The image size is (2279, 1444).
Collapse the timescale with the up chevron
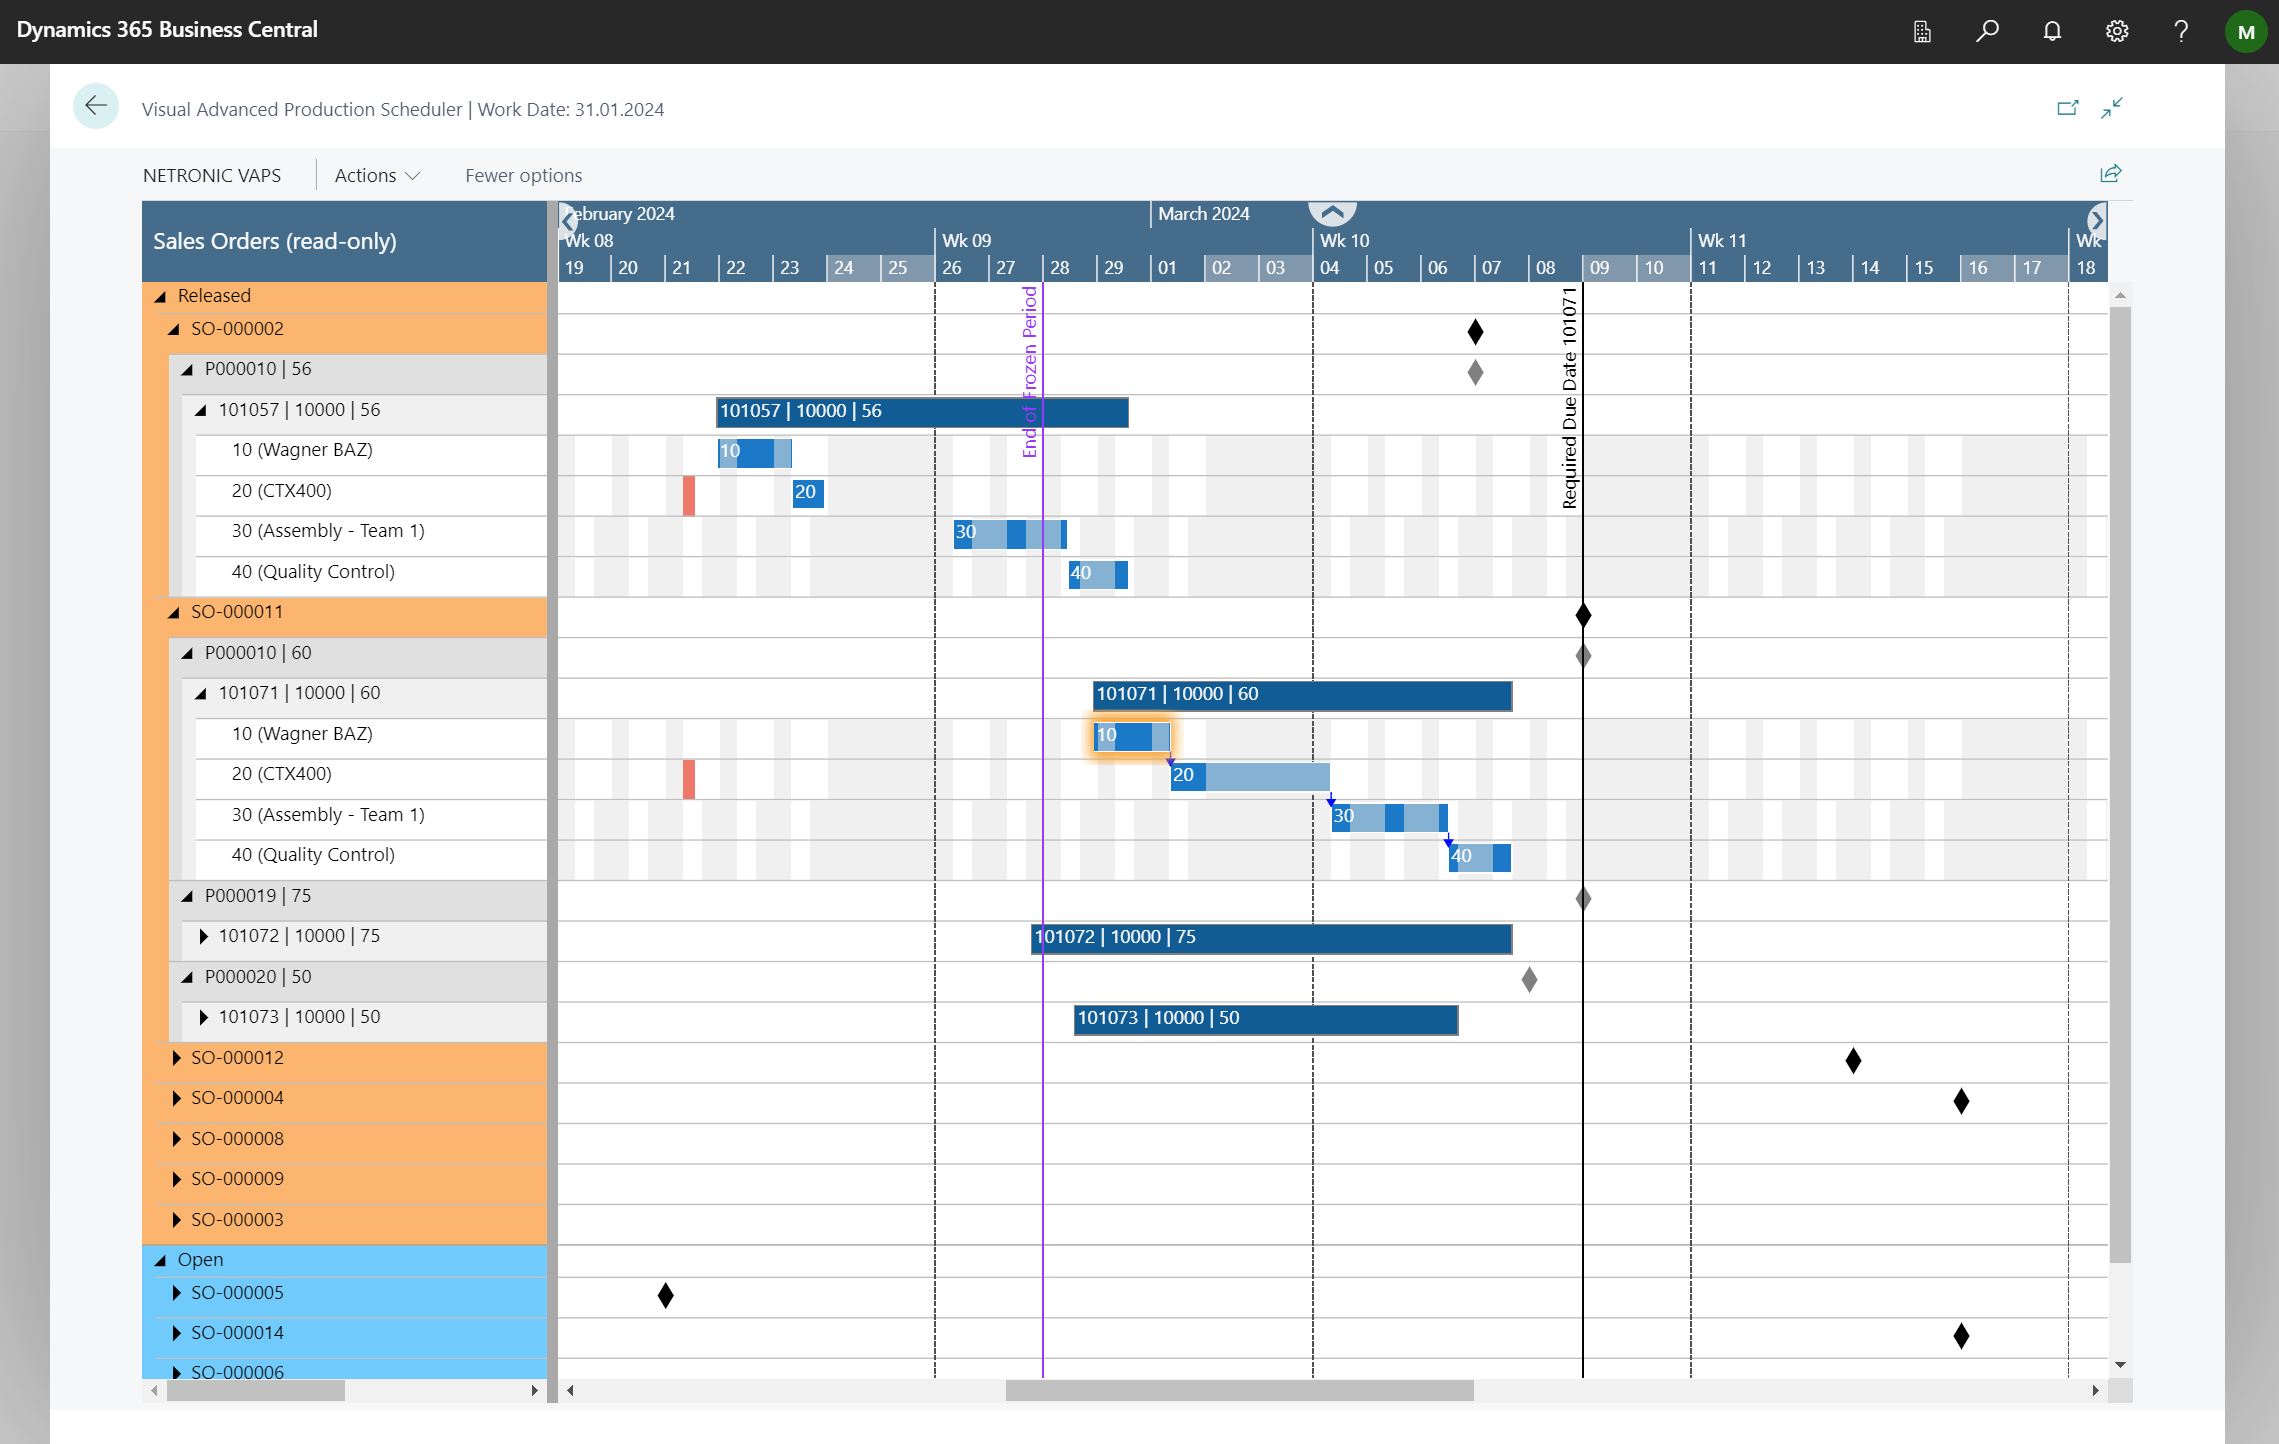click(x=1331, y=211)
